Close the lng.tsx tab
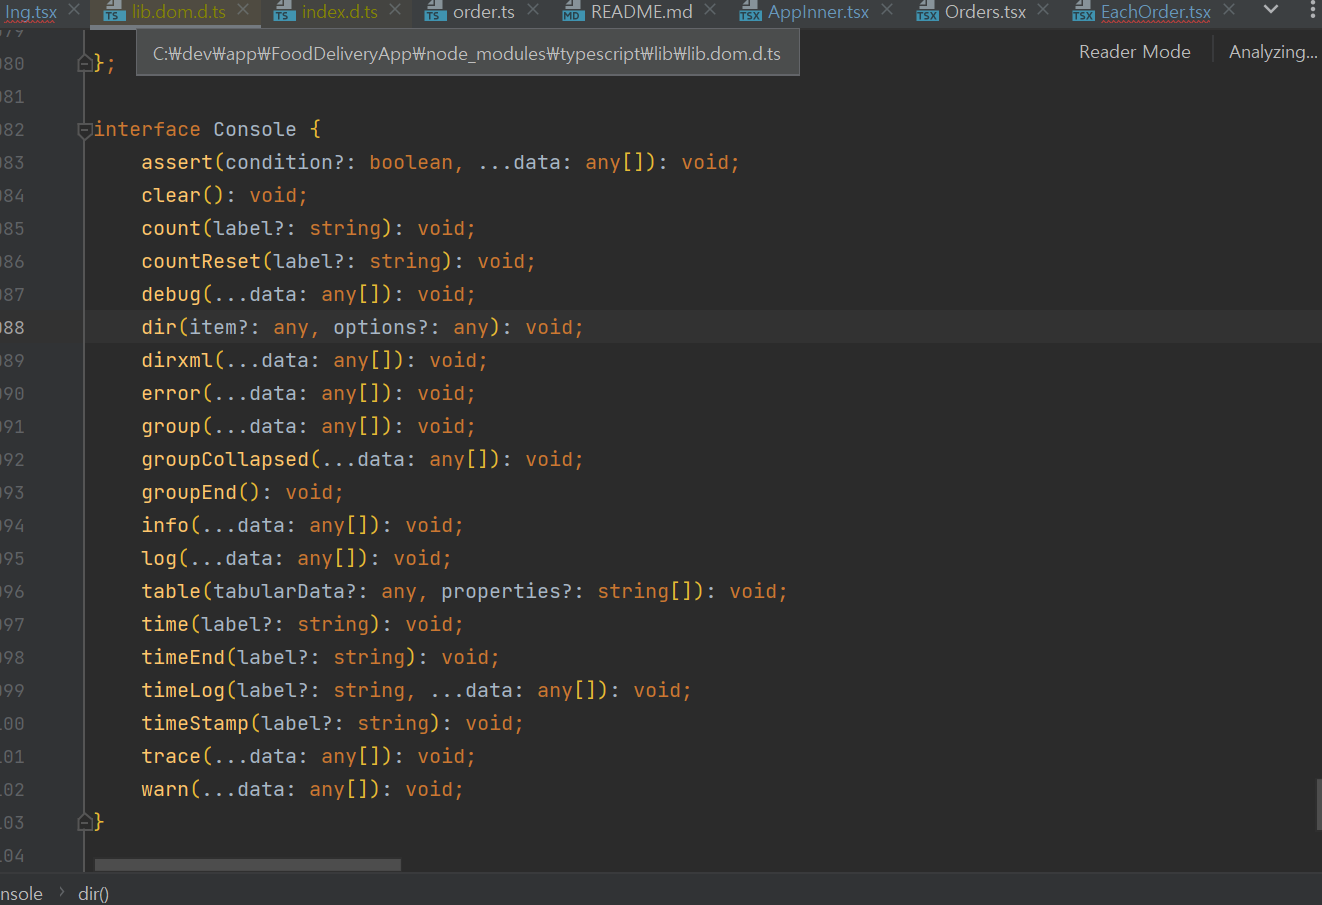This screenshot has height=905, width=1322. tap(74, 10)
